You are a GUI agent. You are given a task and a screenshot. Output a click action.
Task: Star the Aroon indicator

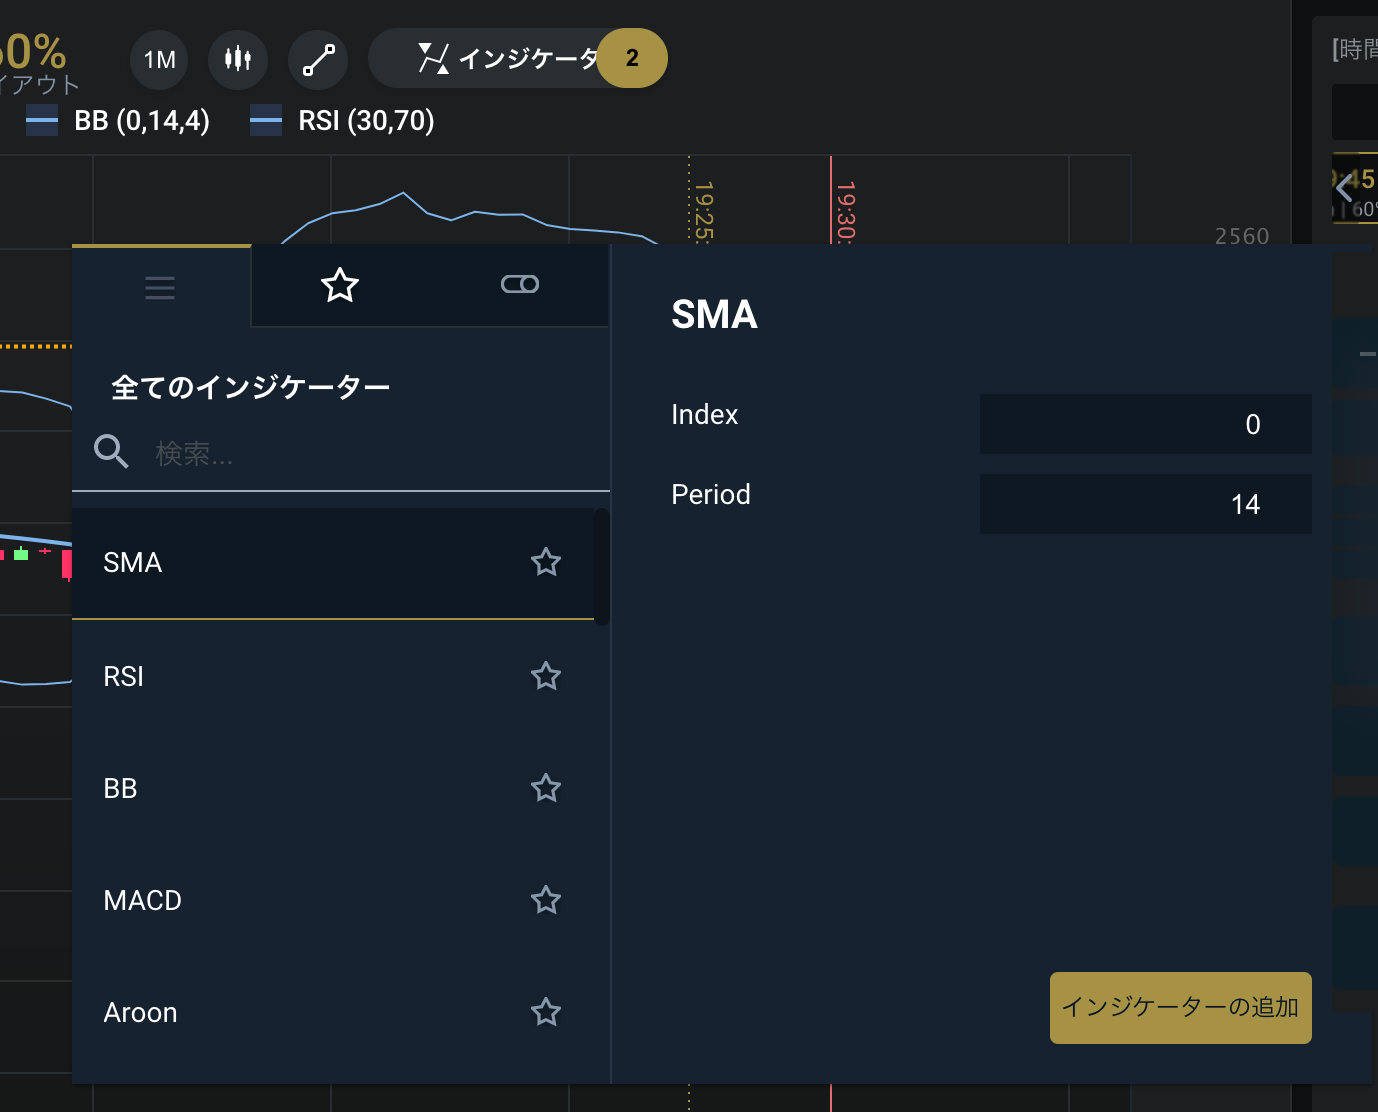pos(546,1012)
